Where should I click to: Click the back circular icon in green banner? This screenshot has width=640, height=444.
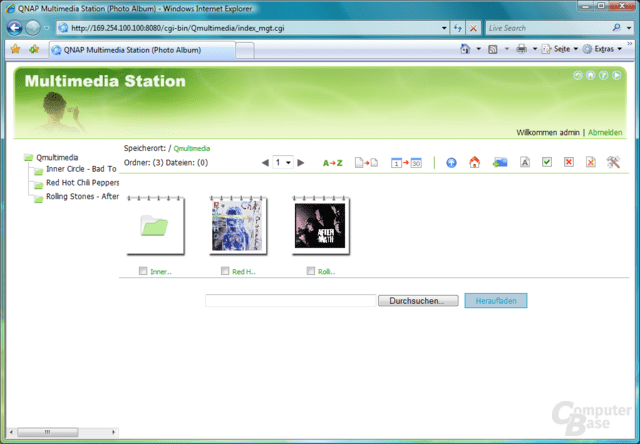coord(578,75)
